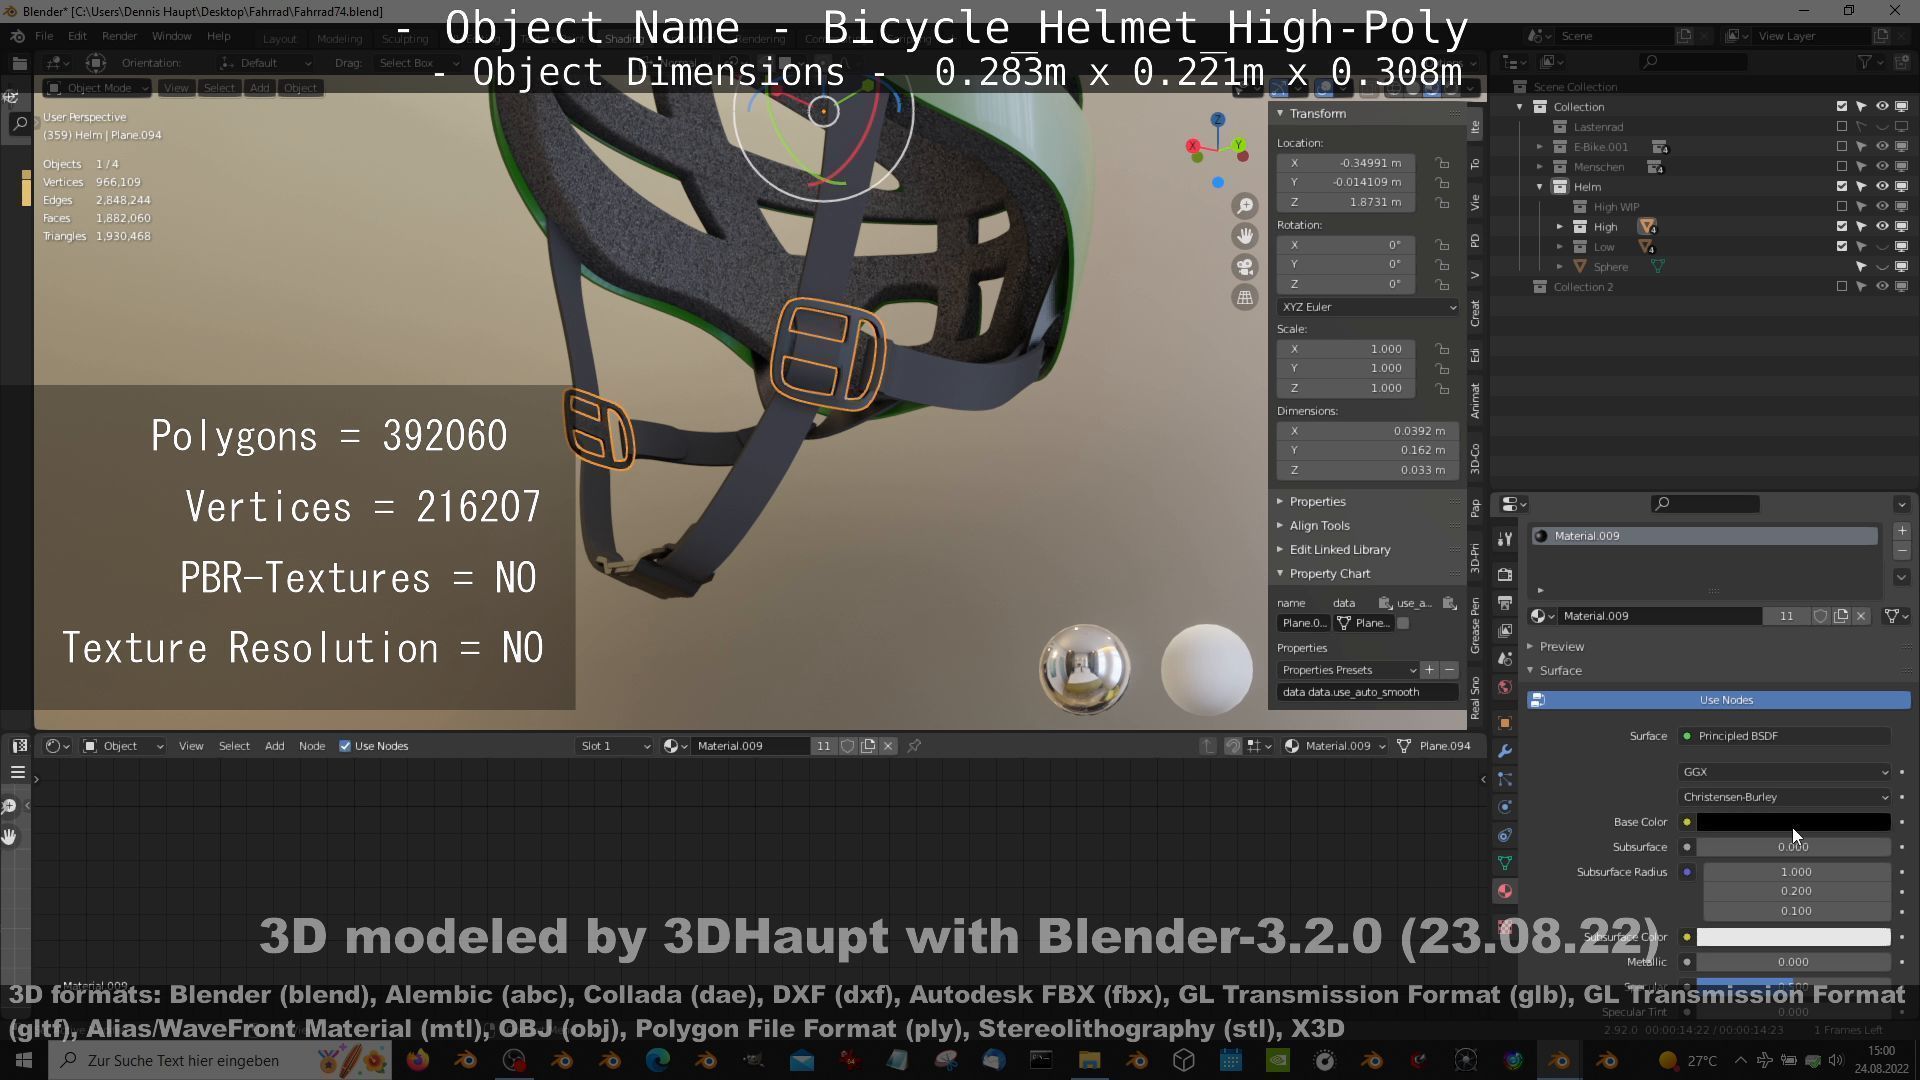Open the Edit menu

pyautogui.click(x=77, y=36)
